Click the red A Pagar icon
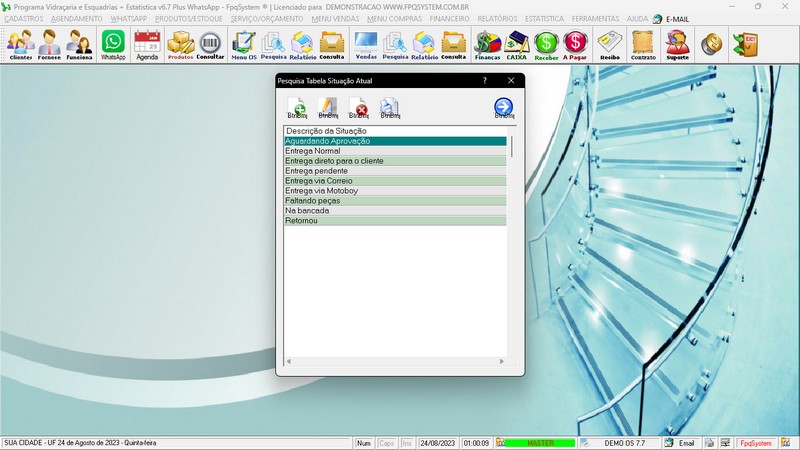 point(575,45)
